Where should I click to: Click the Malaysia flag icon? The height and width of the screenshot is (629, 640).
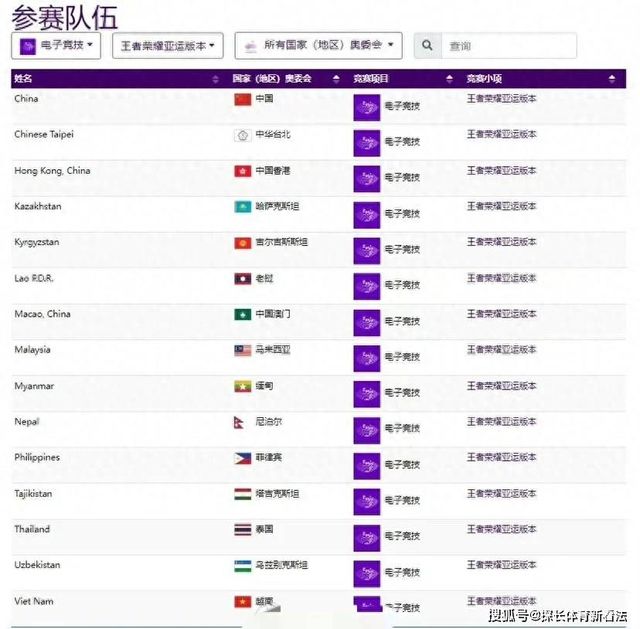tap(242, 350)
